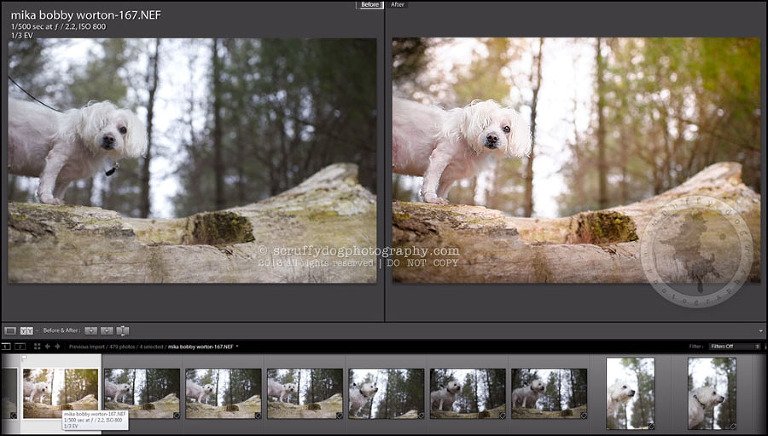768x436 pixels.
Task: Open Grid view from filmstrip header
Action: click(x=37, y=346)
